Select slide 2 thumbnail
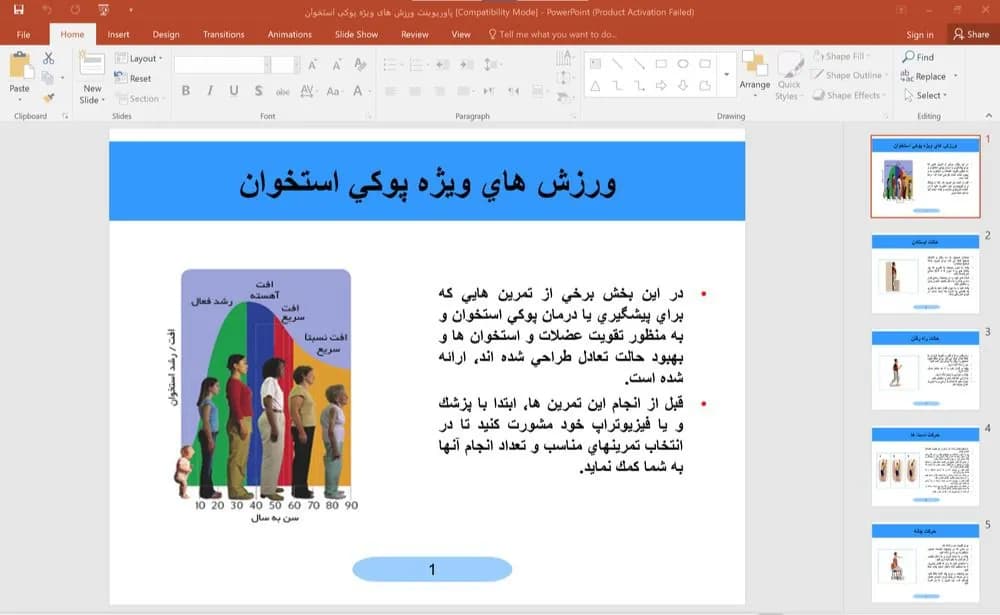 point(925,274)
